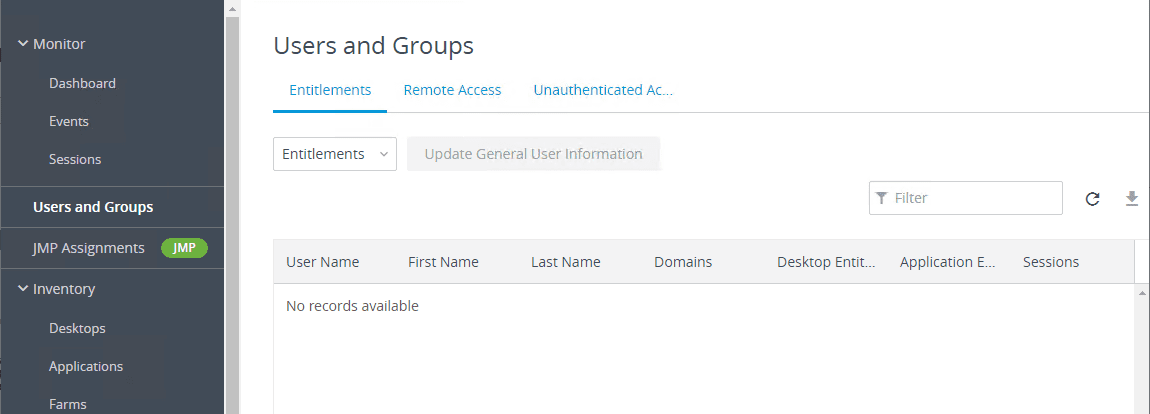Image resolution: width=1150 pixels, height=414 pixels.
Task: Open JMP Assignments page
Action: 89,248
